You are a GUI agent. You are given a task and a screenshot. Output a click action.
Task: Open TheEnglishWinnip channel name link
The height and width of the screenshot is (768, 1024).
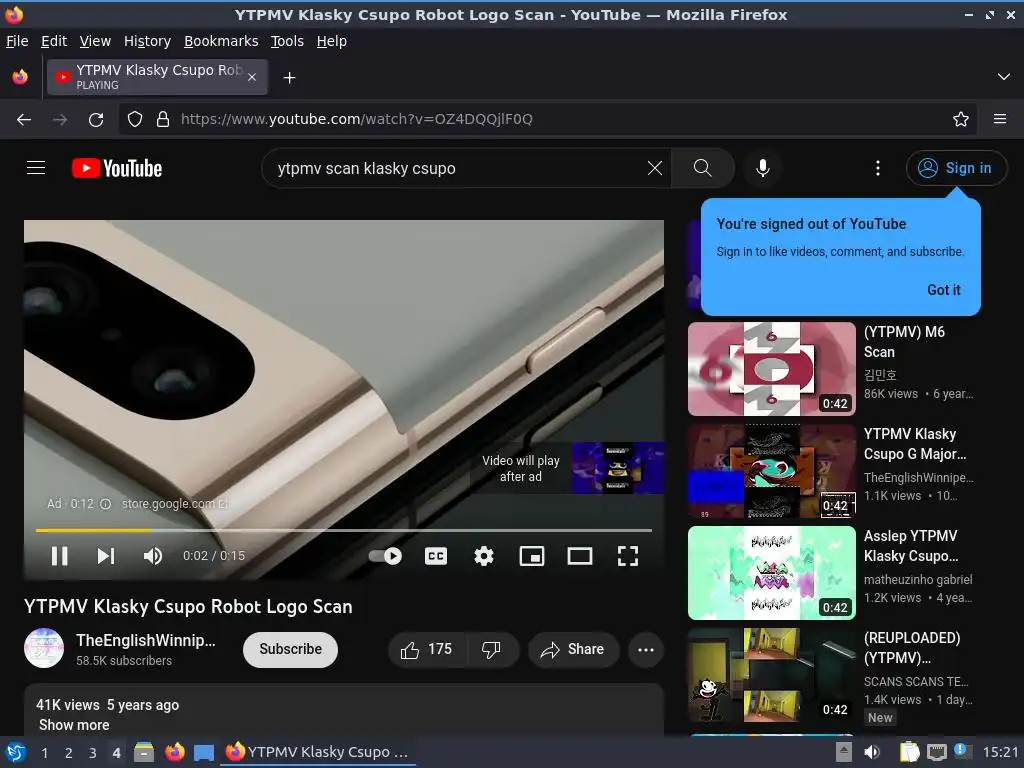coord(146,640)
